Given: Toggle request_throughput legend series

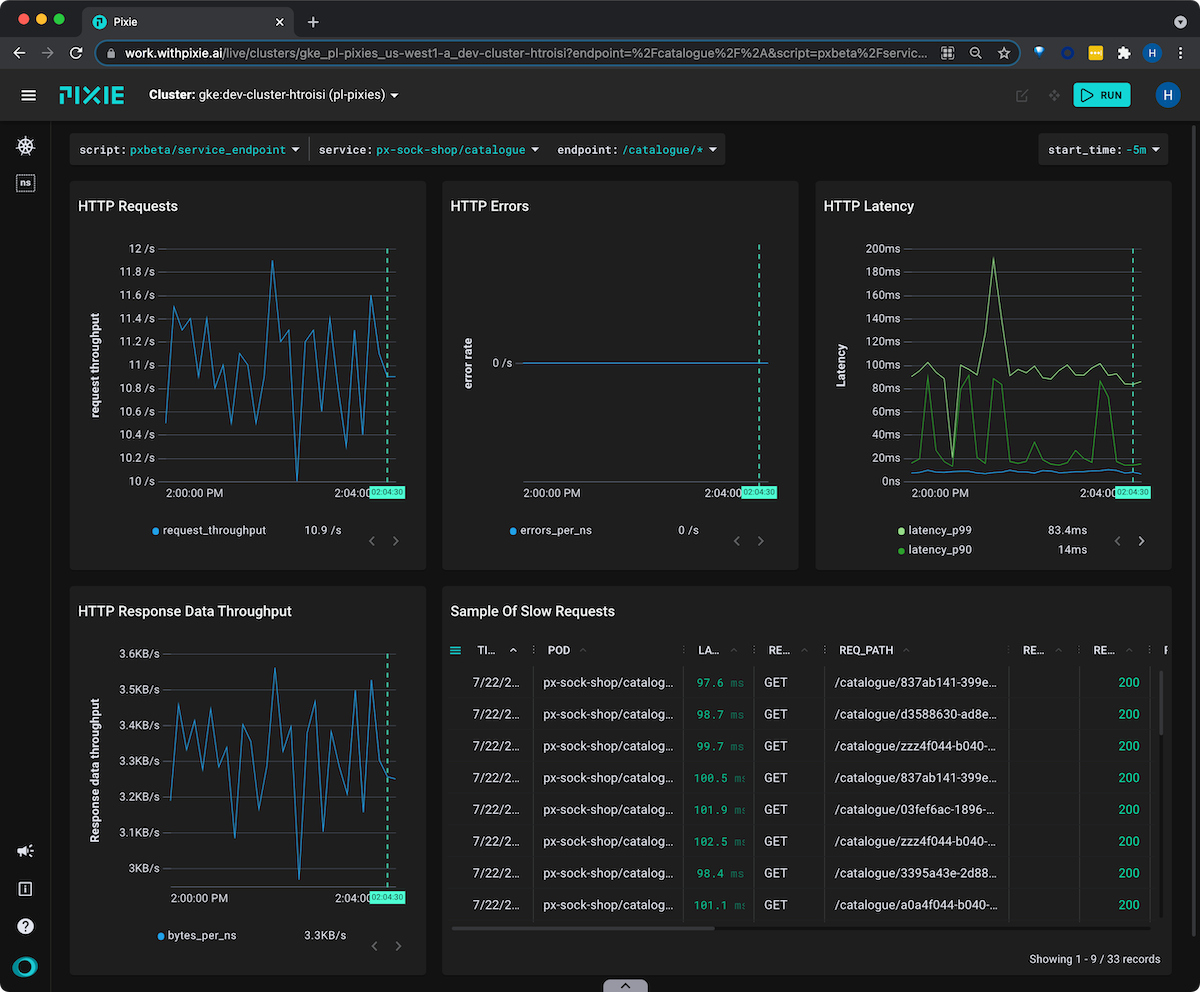Looking at the screenshot, I should (214, 530).
